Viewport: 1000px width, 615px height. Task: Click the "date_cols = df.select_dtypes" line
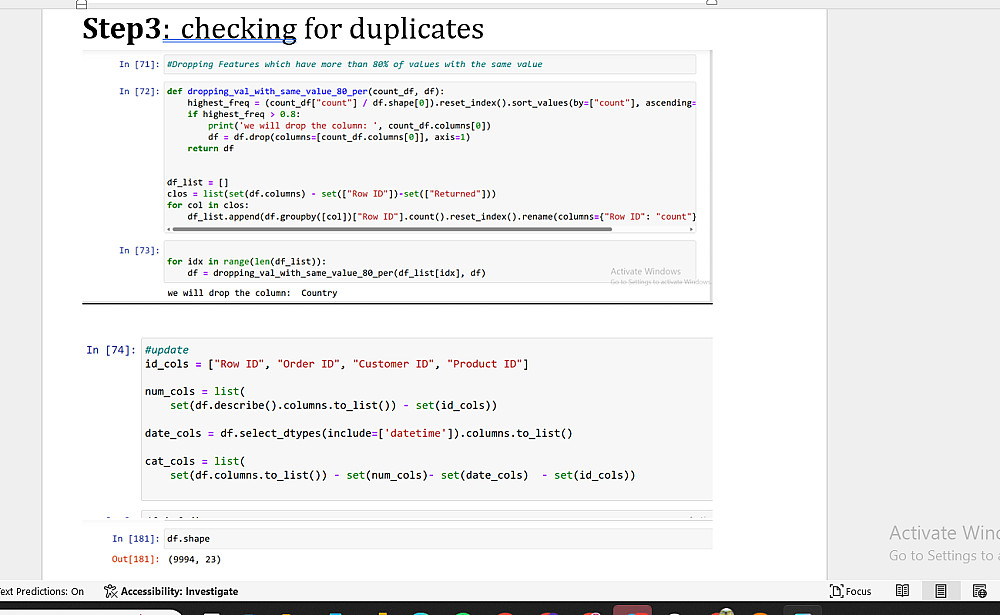pos(358,433)
